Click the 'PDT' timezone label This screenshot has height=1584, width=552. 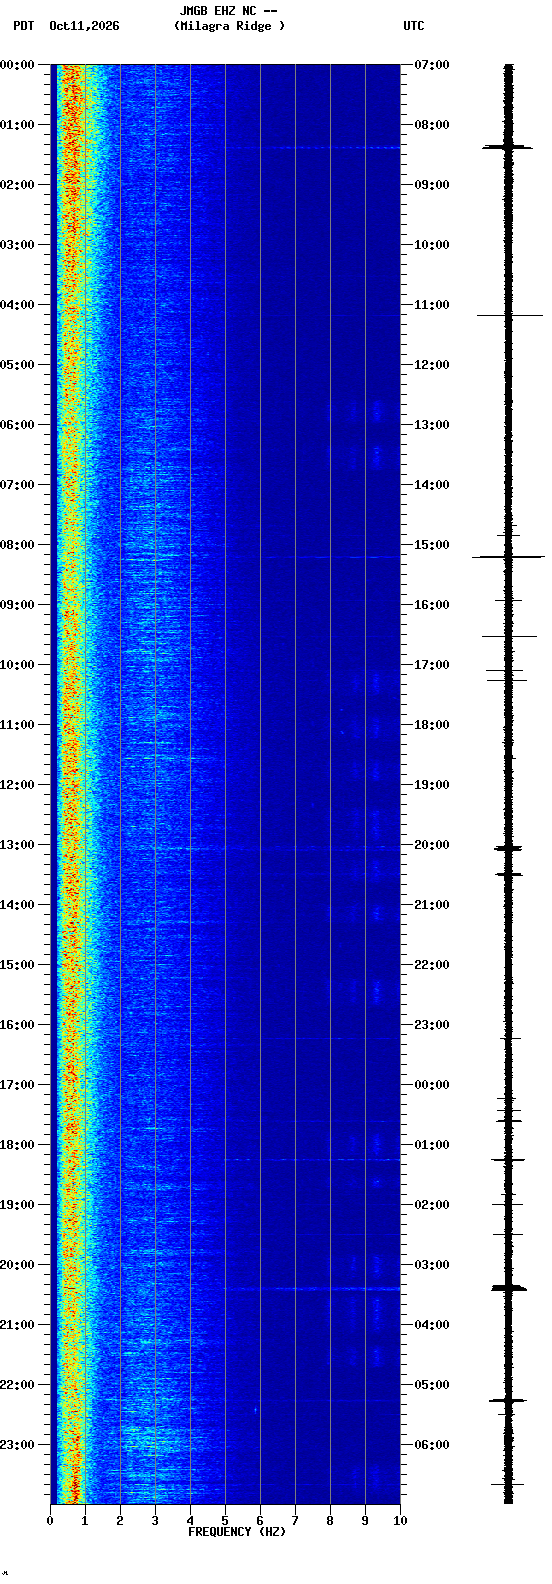(x=23, y=26)
